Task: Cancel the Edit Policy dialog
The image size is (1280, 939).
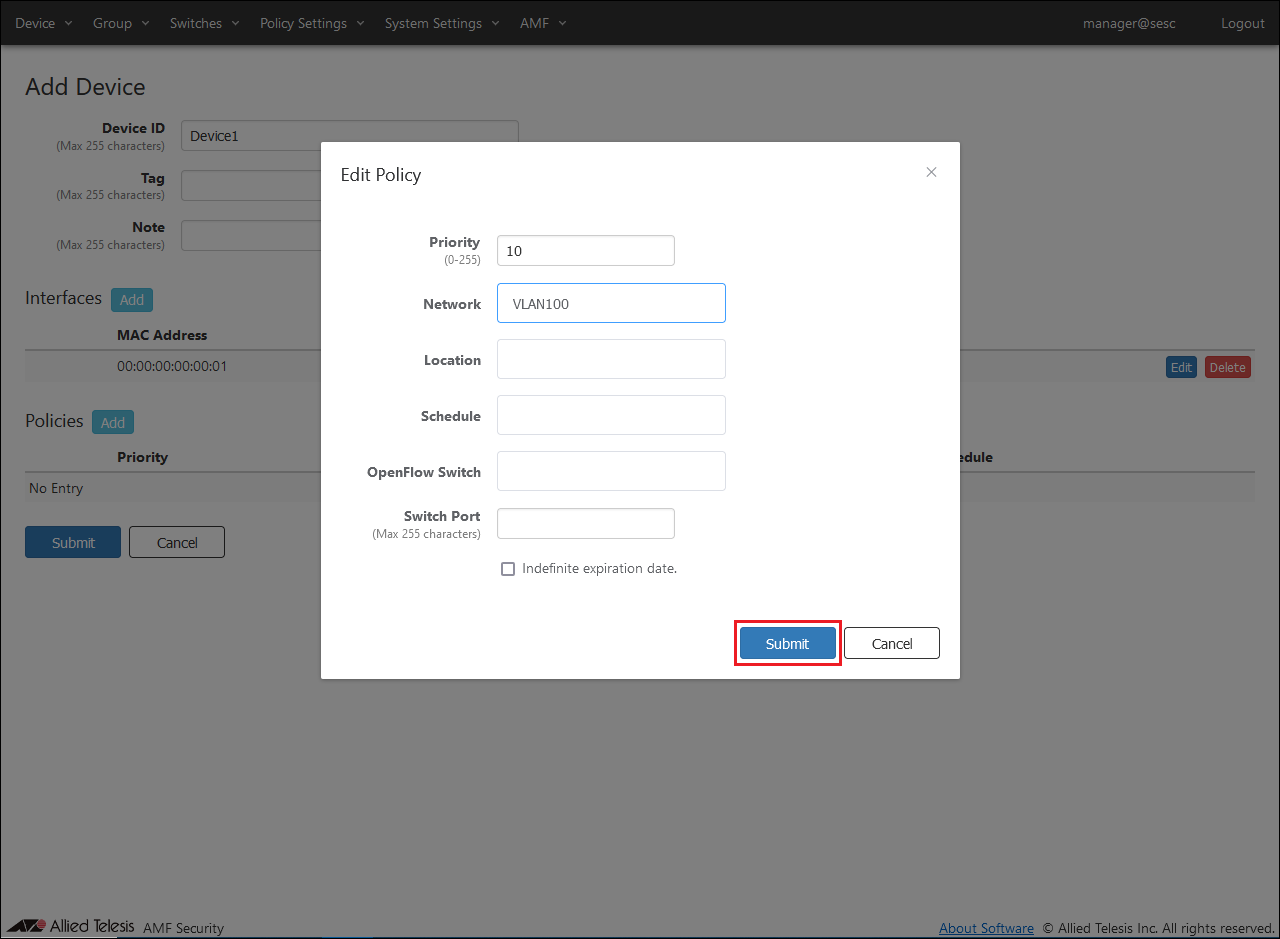Action: [x=891, y=643]
